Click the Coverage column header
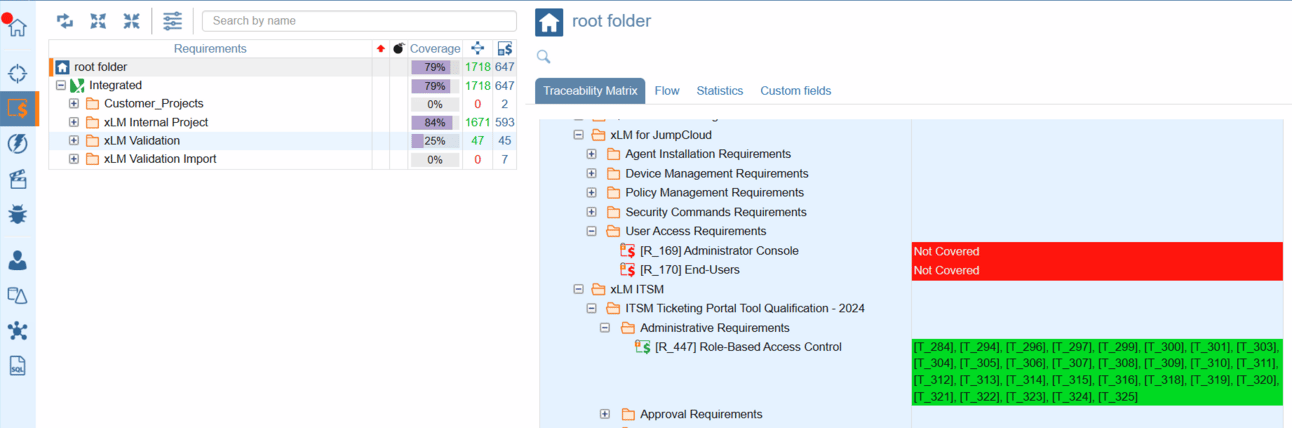This screenshot has height=428, width=1292. pos(435,48)
